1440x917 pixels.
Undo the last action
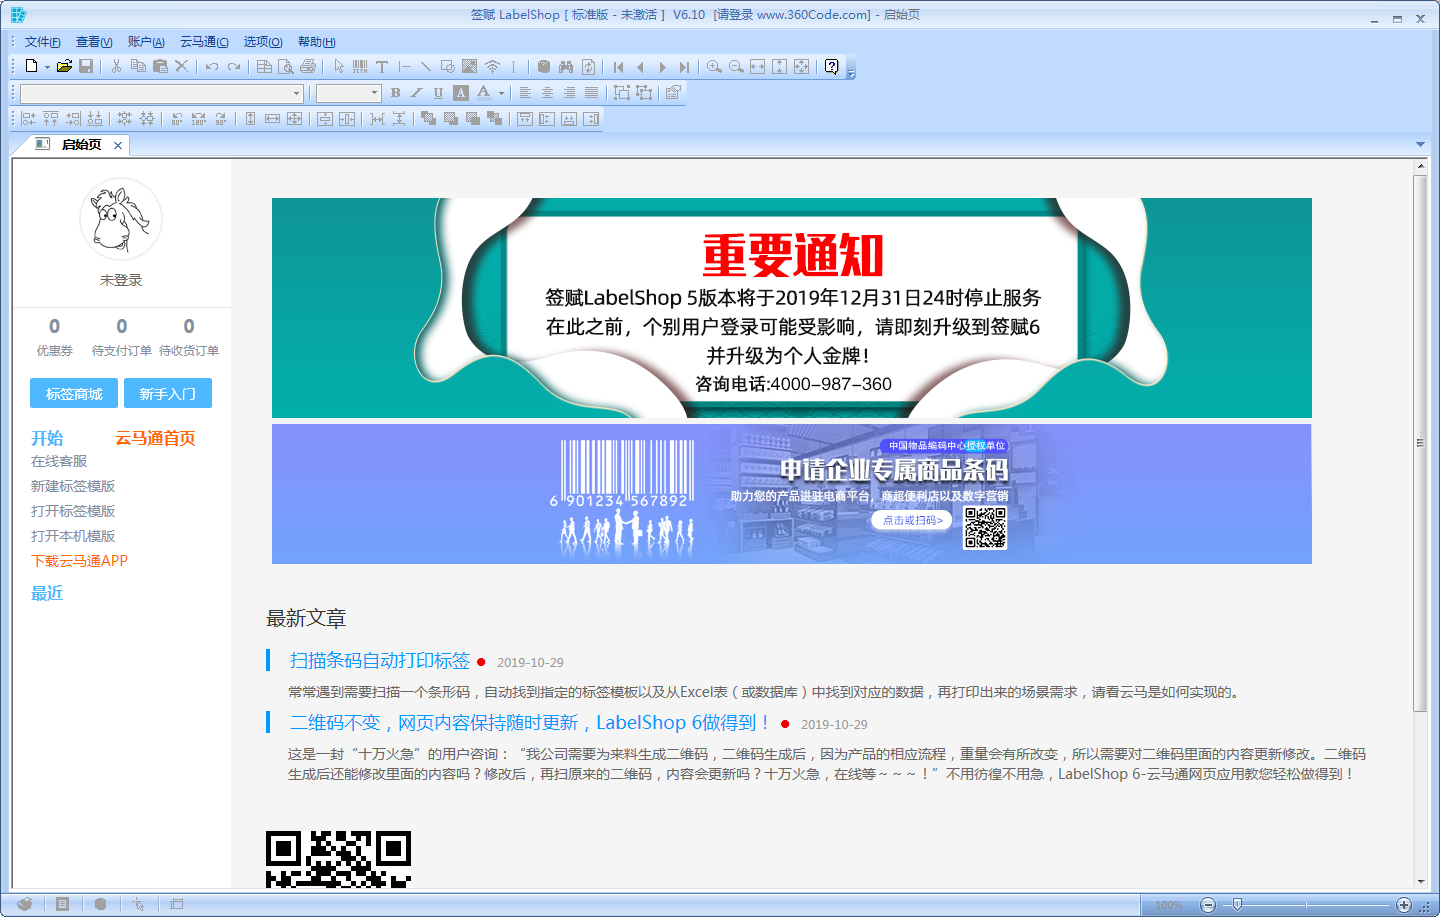pyautogui.click(x=212, y=67)
